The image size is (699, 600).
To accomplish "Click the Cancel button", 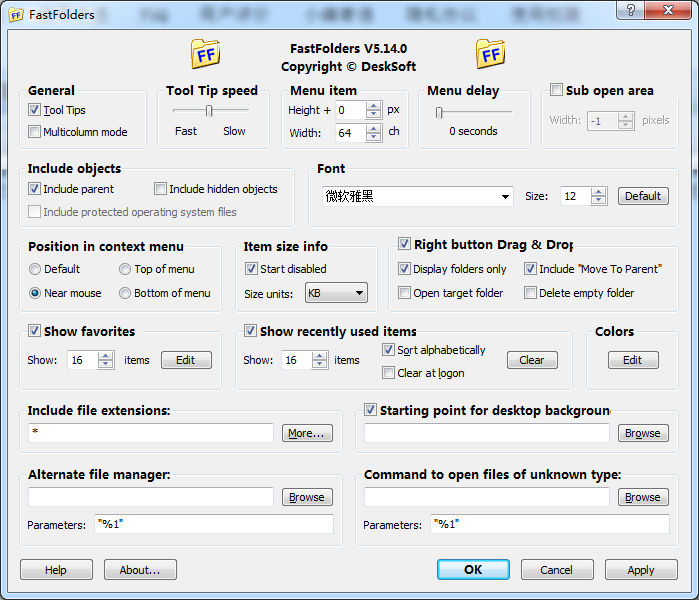I will [x=557, y=570].
